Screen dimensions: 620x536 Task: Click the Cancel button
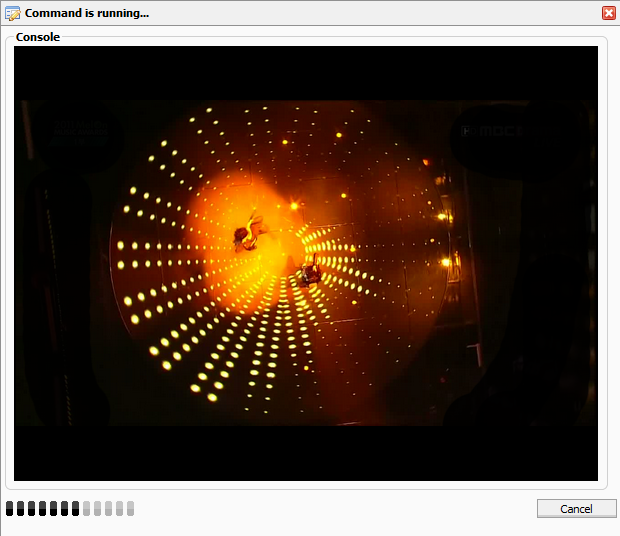click(576, 508)
